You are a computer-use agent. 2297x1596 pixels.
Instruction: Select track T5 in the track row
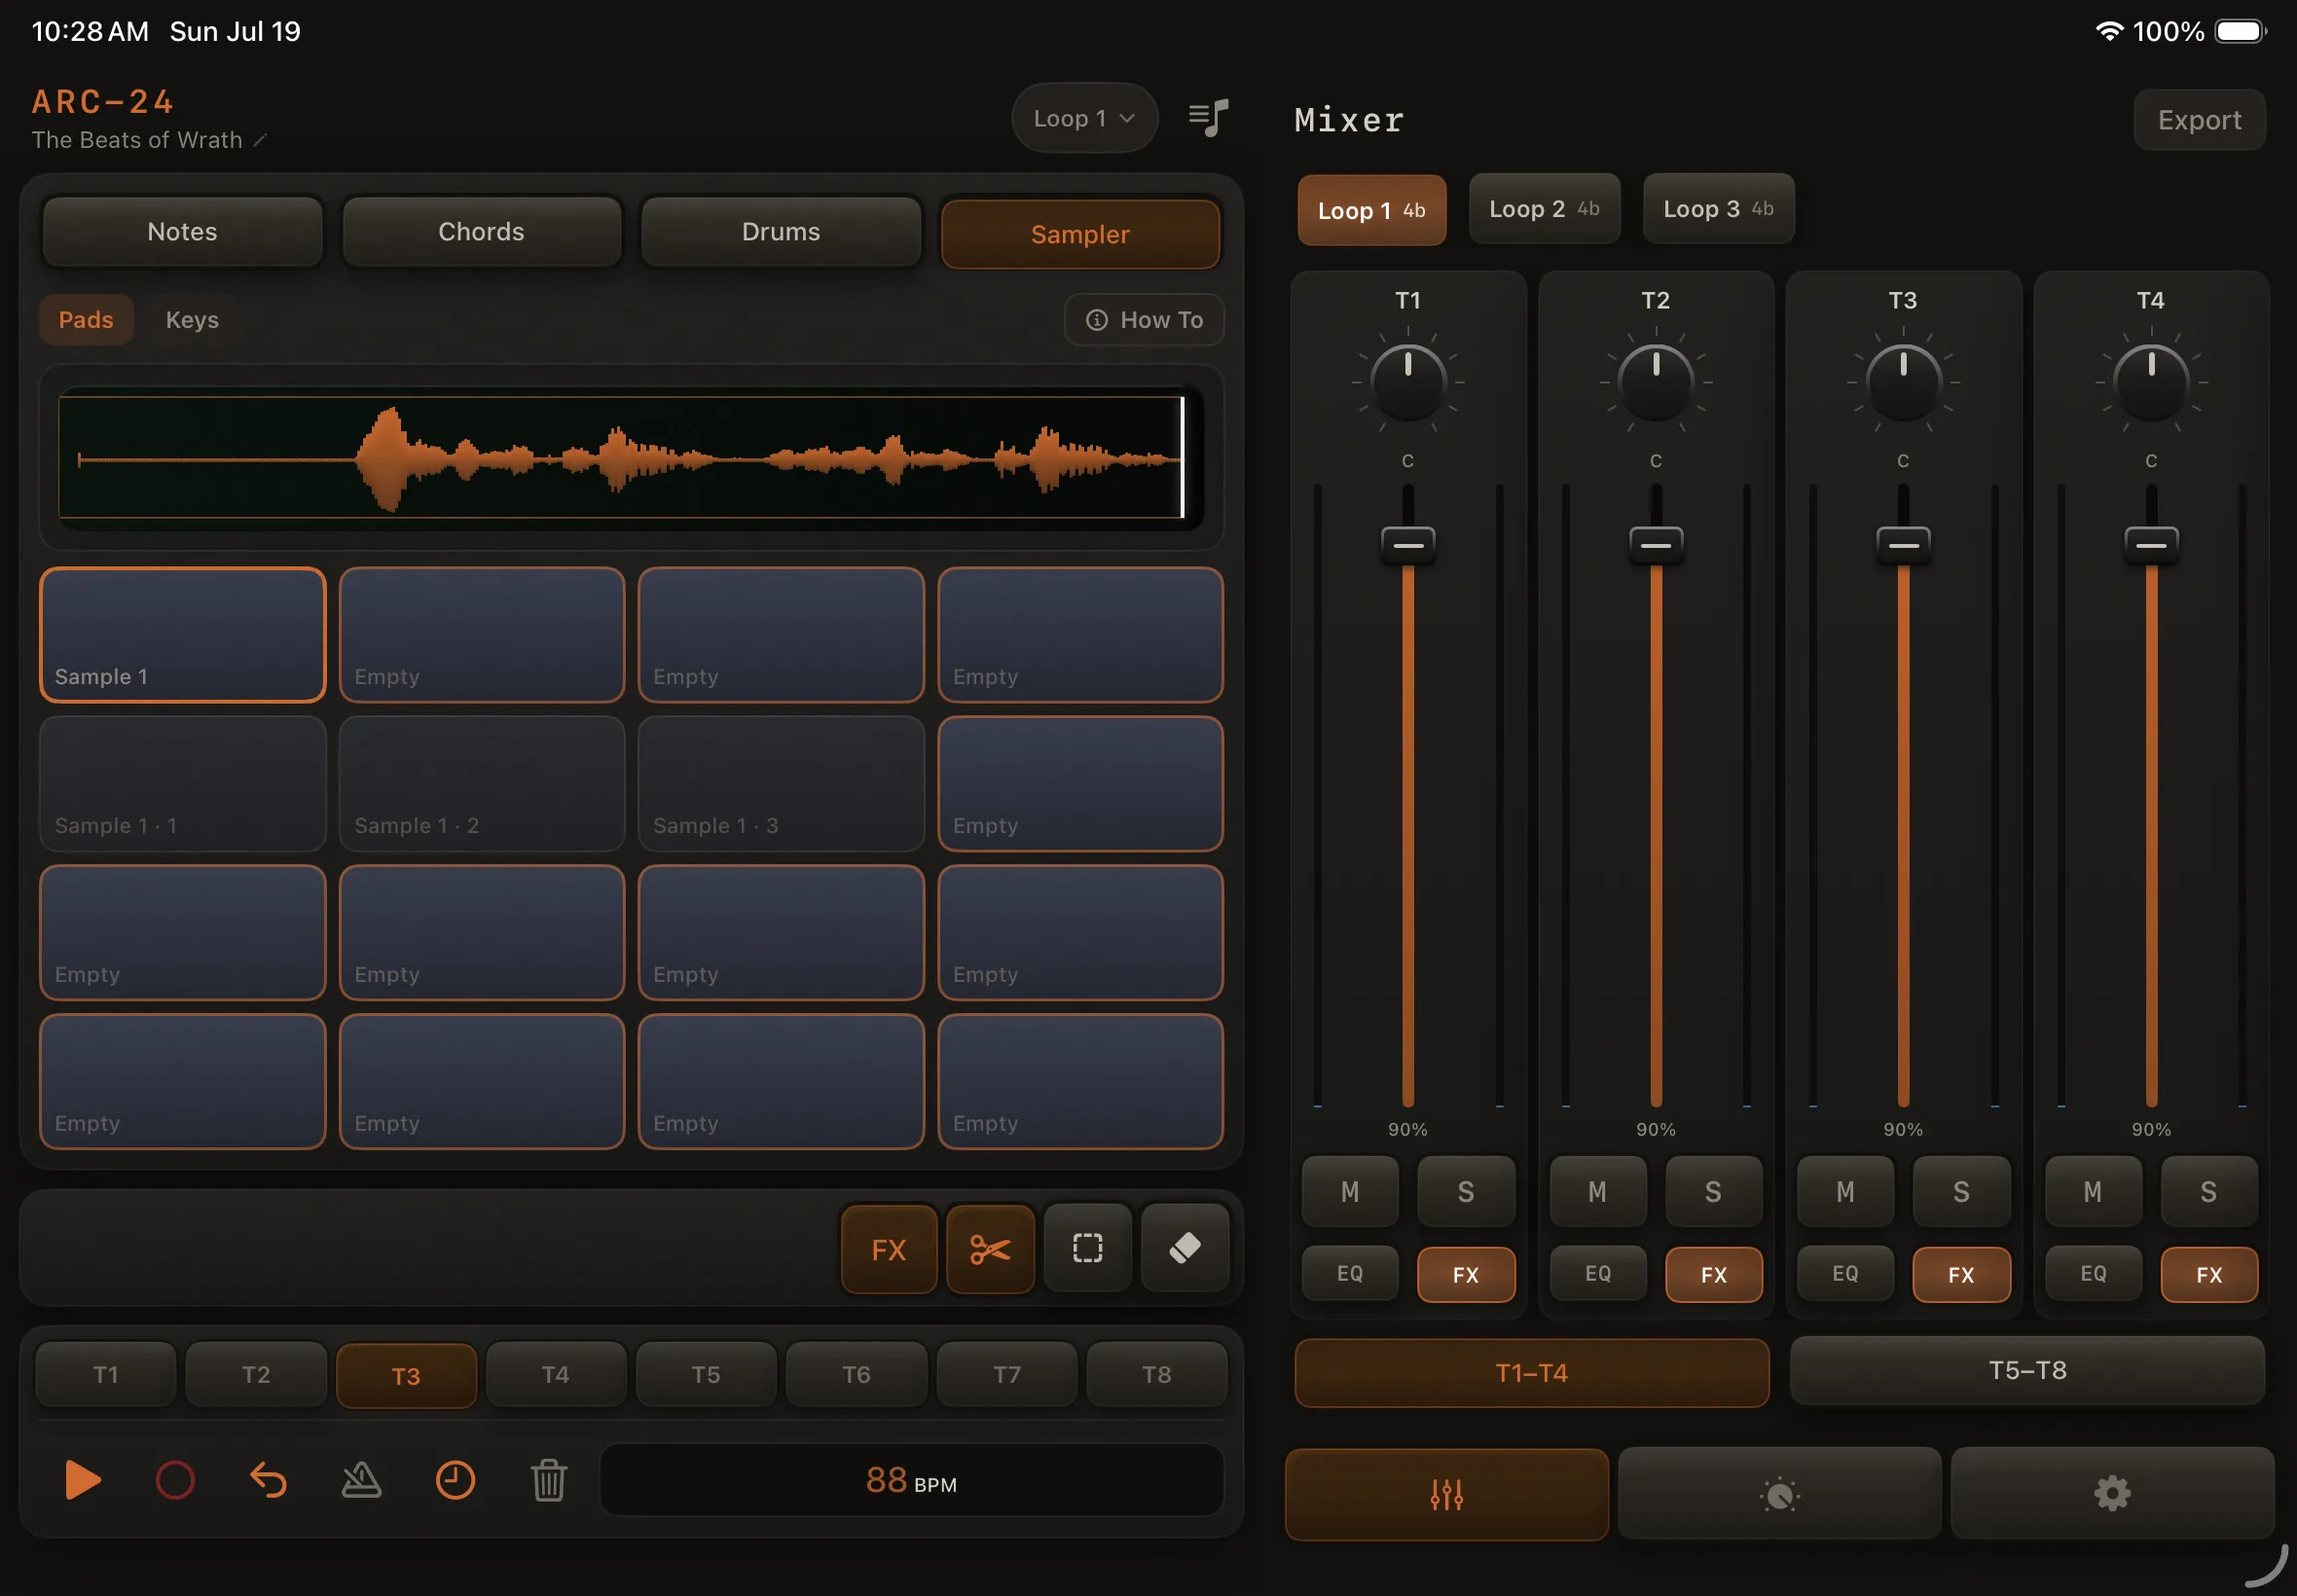pos(706,1374)
